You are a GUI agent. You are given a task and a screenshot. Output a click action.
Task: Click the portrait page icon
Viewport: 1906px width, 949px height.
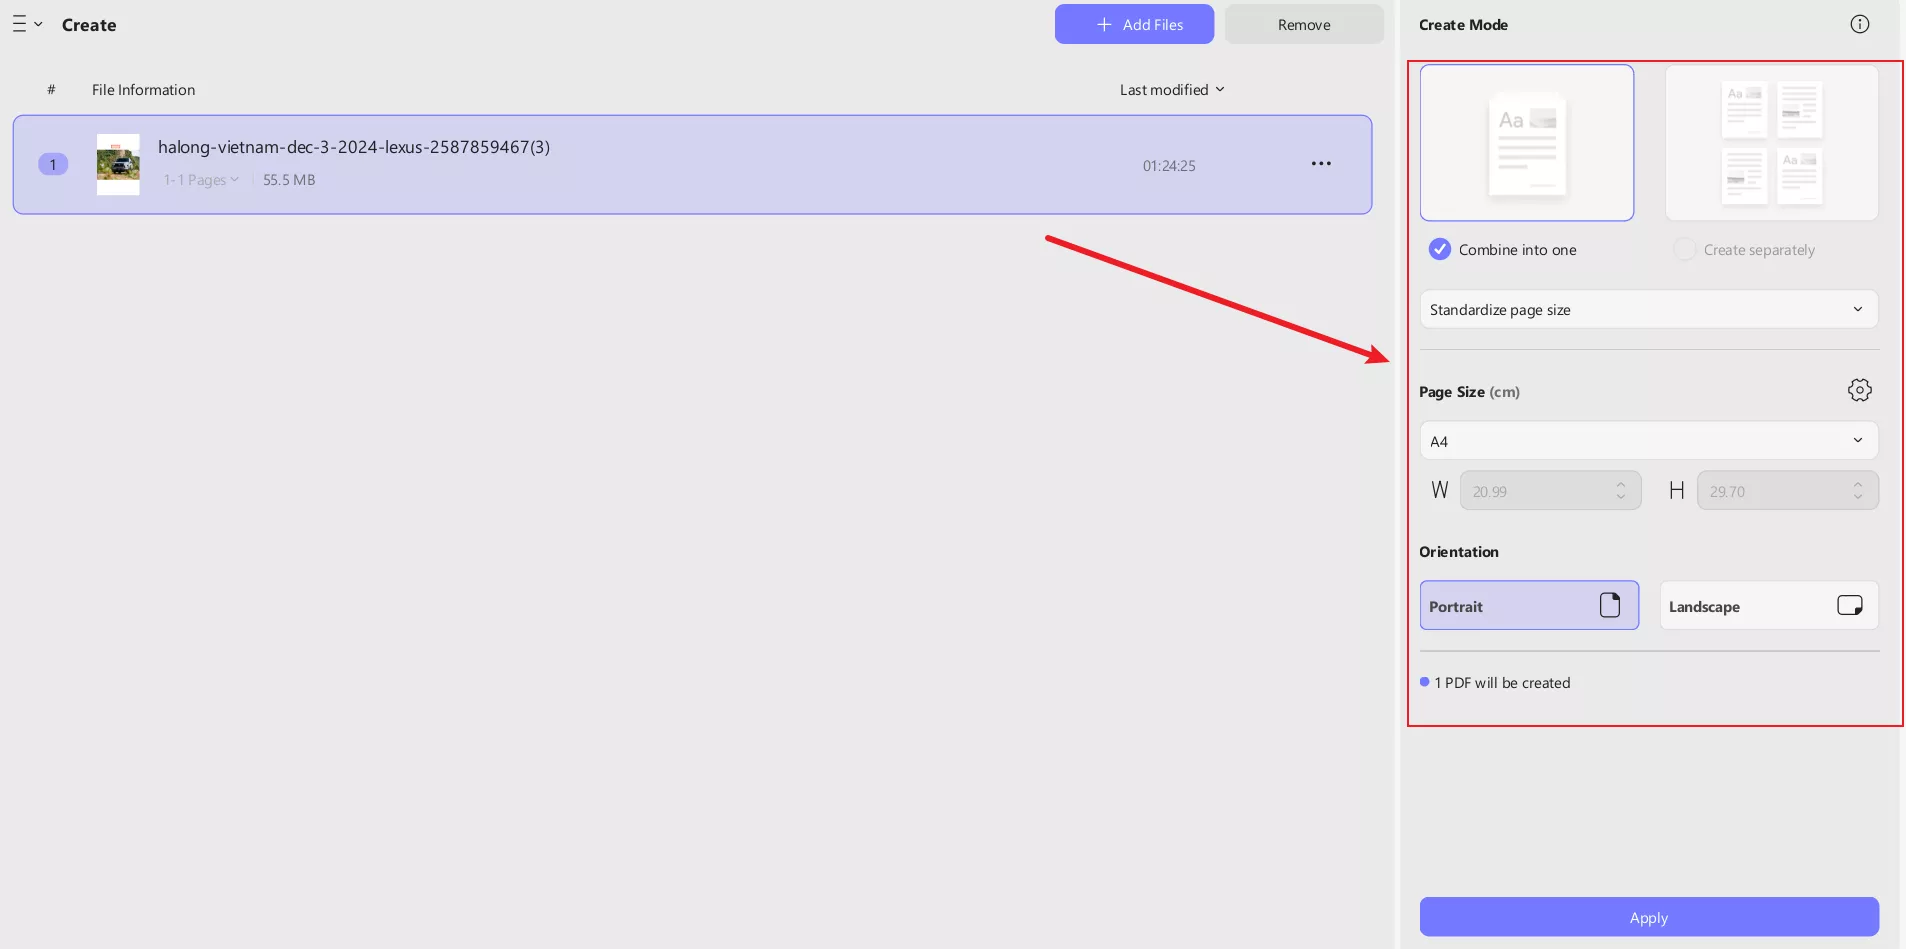pos(1609,605)
